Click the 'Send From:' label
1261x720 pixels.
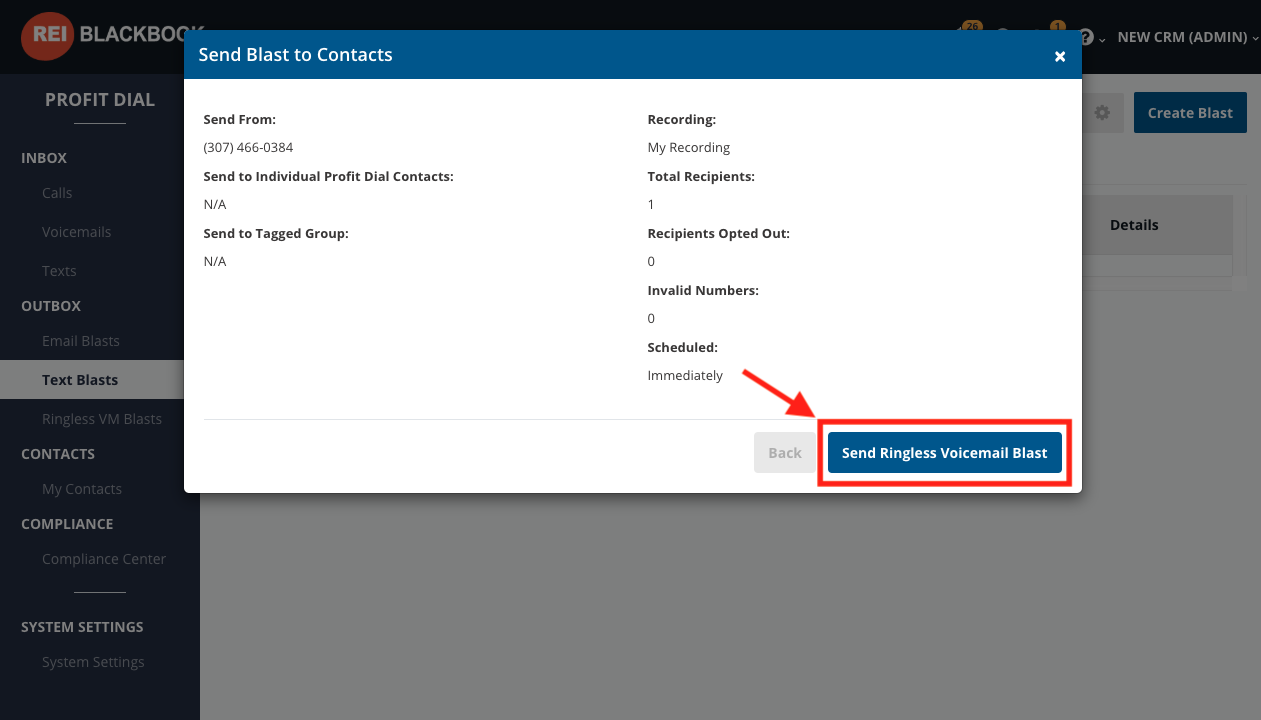(239, 119)
